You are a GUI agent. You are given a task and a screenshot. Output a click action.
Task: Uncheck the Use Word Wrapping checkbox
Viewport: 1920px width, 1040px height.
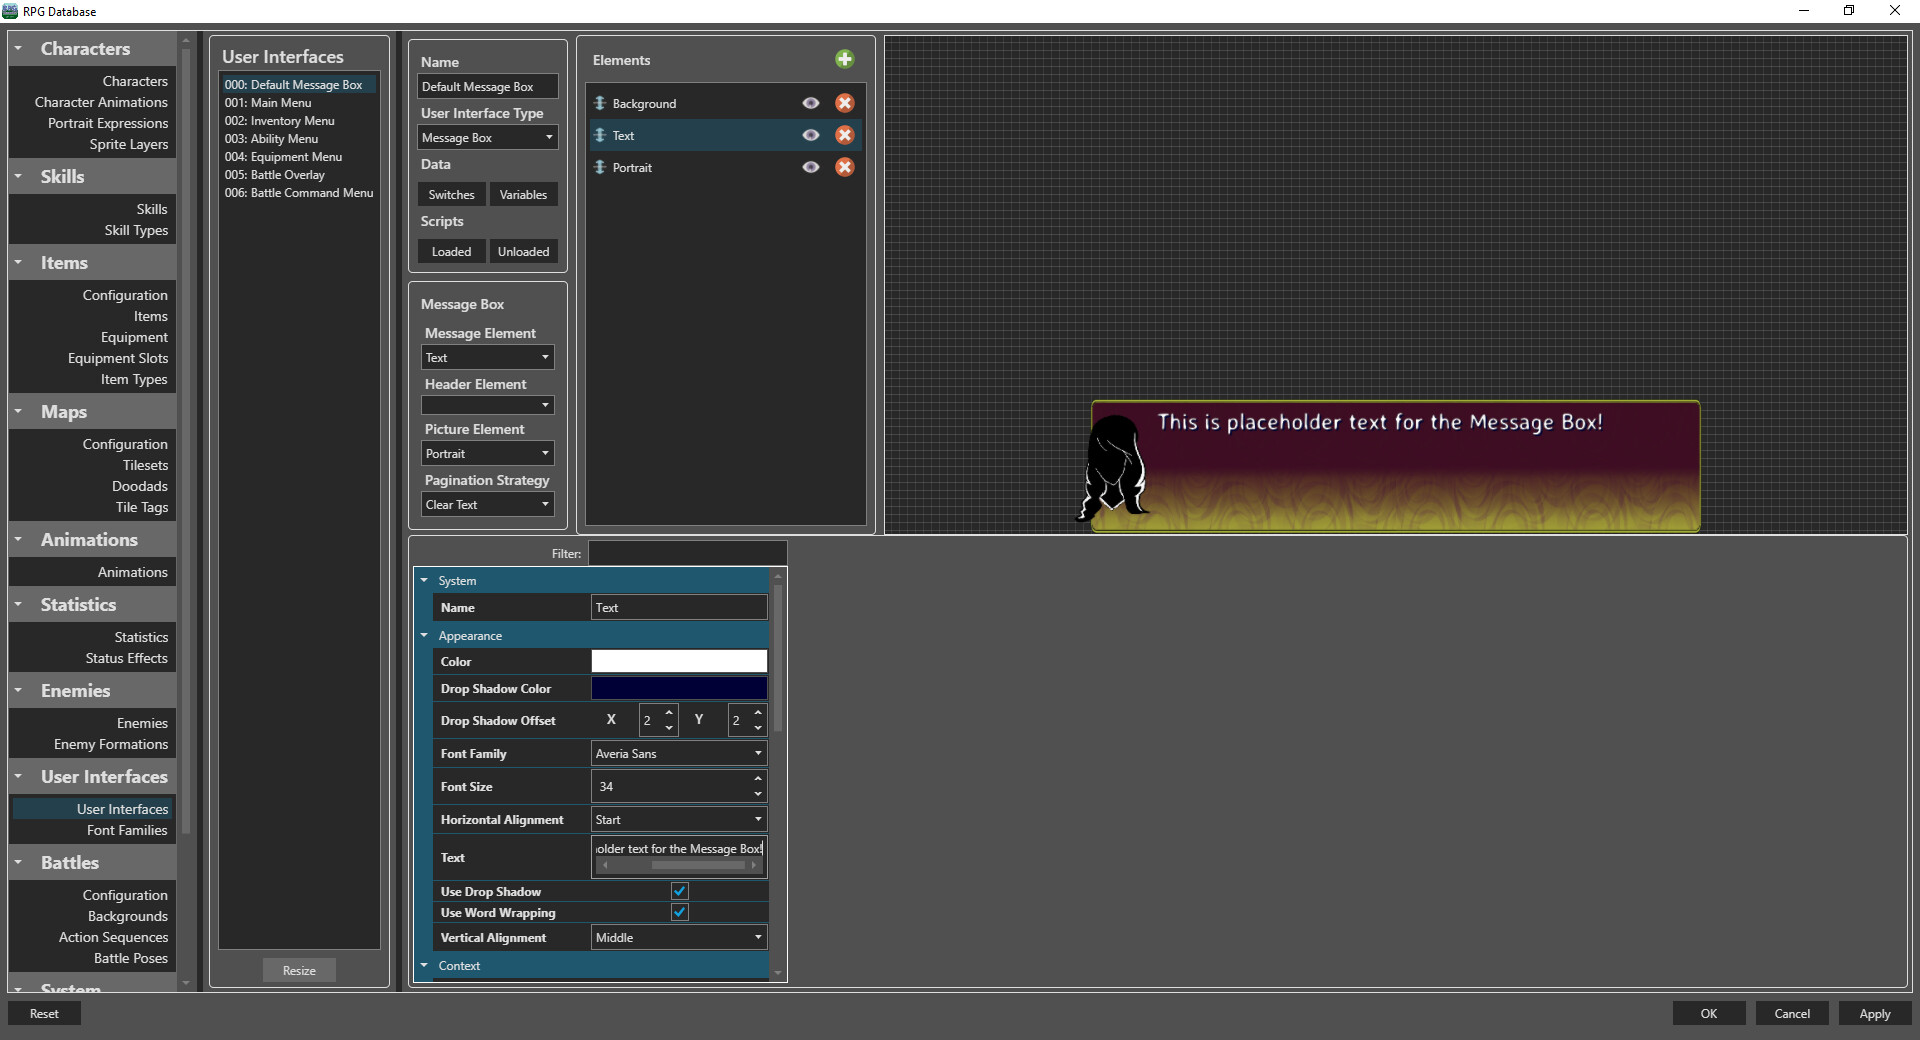click(679, 912)
